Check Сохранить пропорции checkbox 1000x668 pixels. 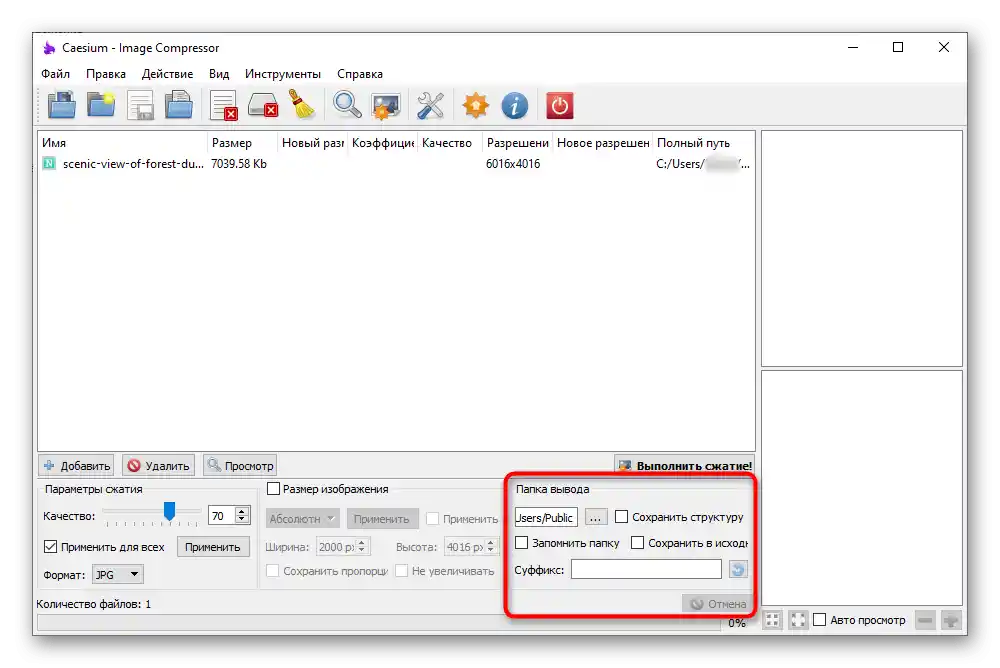coord(272,570)
